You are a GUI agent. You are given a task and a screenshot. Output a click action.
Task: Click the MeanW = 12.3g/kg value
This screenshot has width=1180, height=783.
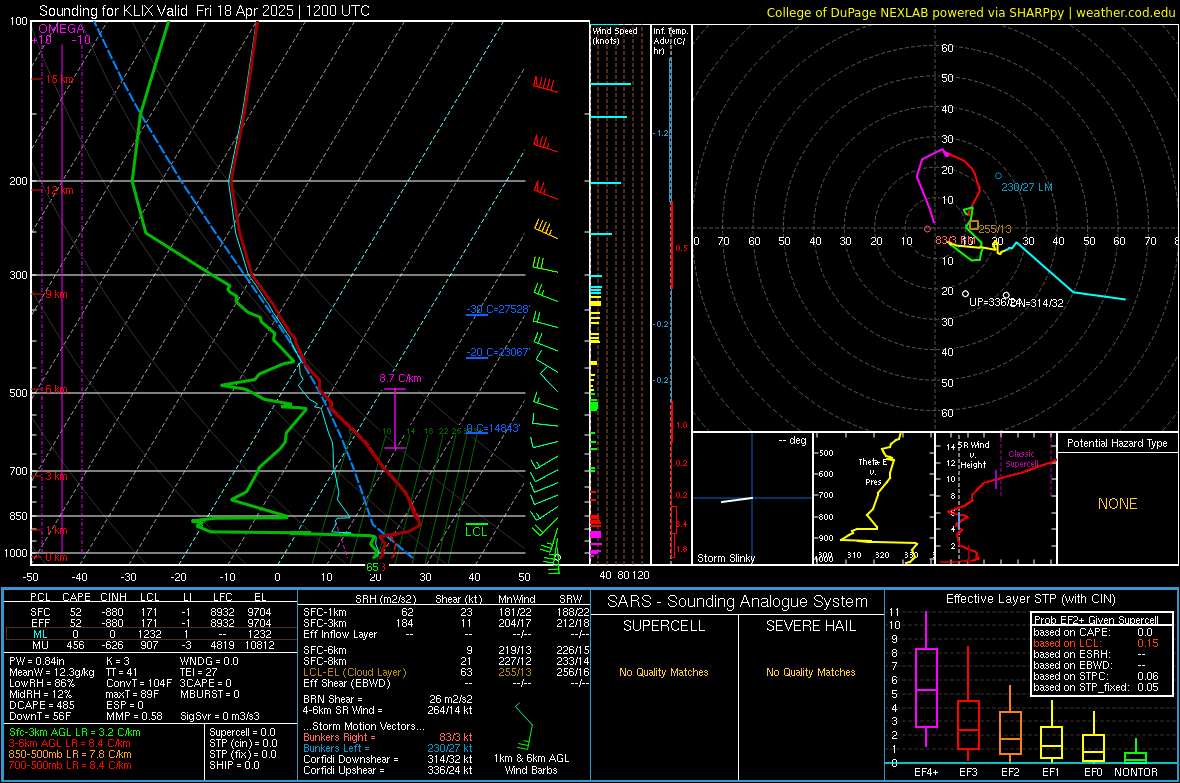(51, 672)
